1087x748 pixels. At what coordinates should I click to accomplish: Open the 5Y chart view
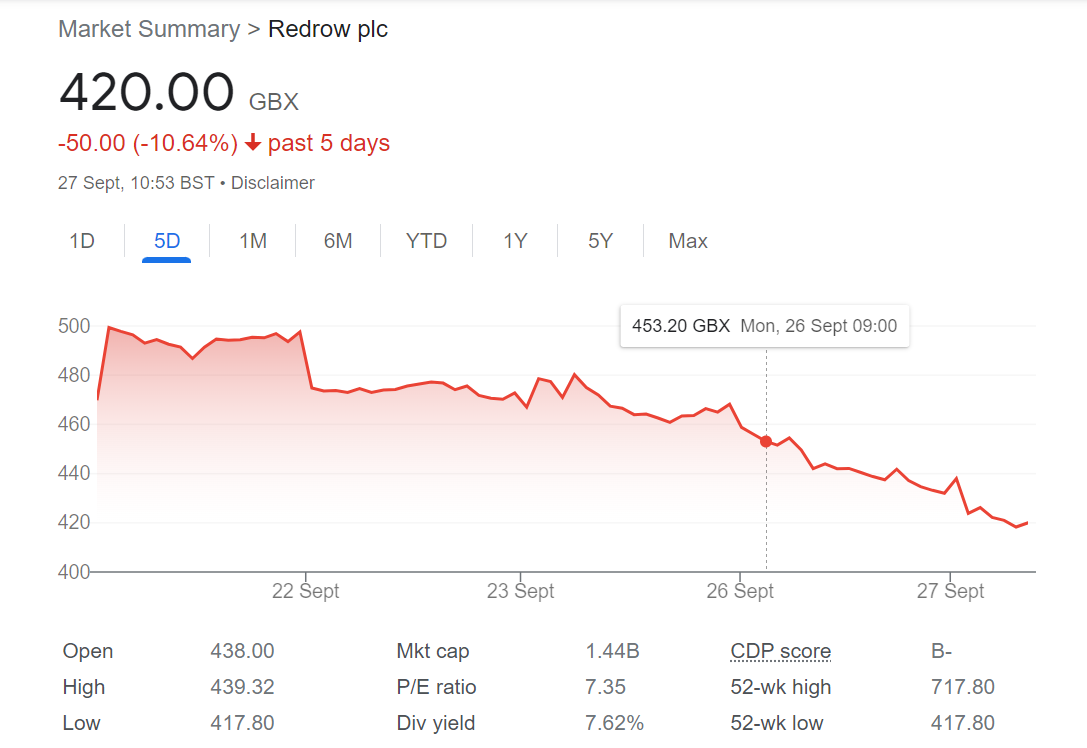point(600,241)
